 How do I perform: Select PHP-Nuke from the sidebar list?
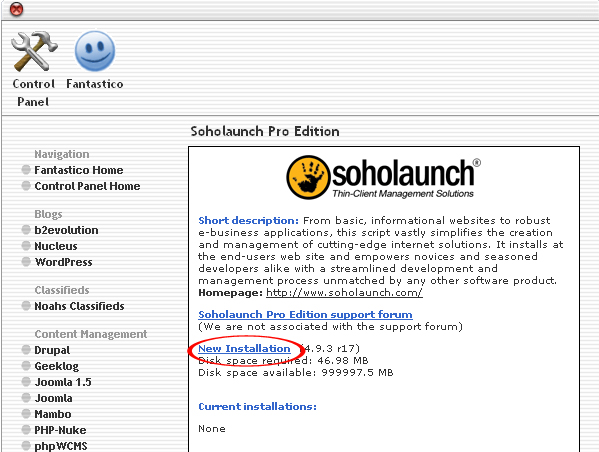(x=60, y=430)
